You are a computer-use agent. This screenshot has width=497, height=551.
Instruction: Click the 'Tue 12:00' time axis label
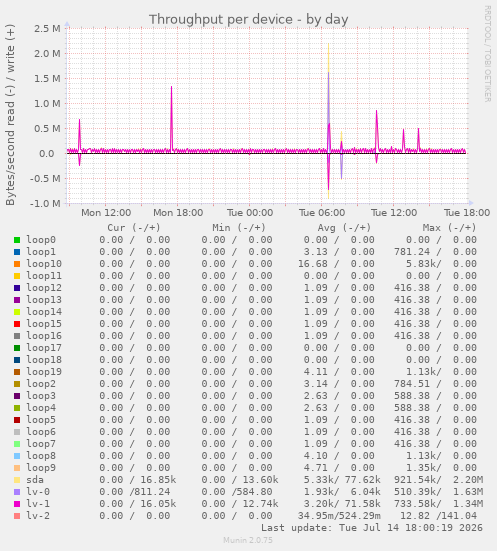click(394, 213)
